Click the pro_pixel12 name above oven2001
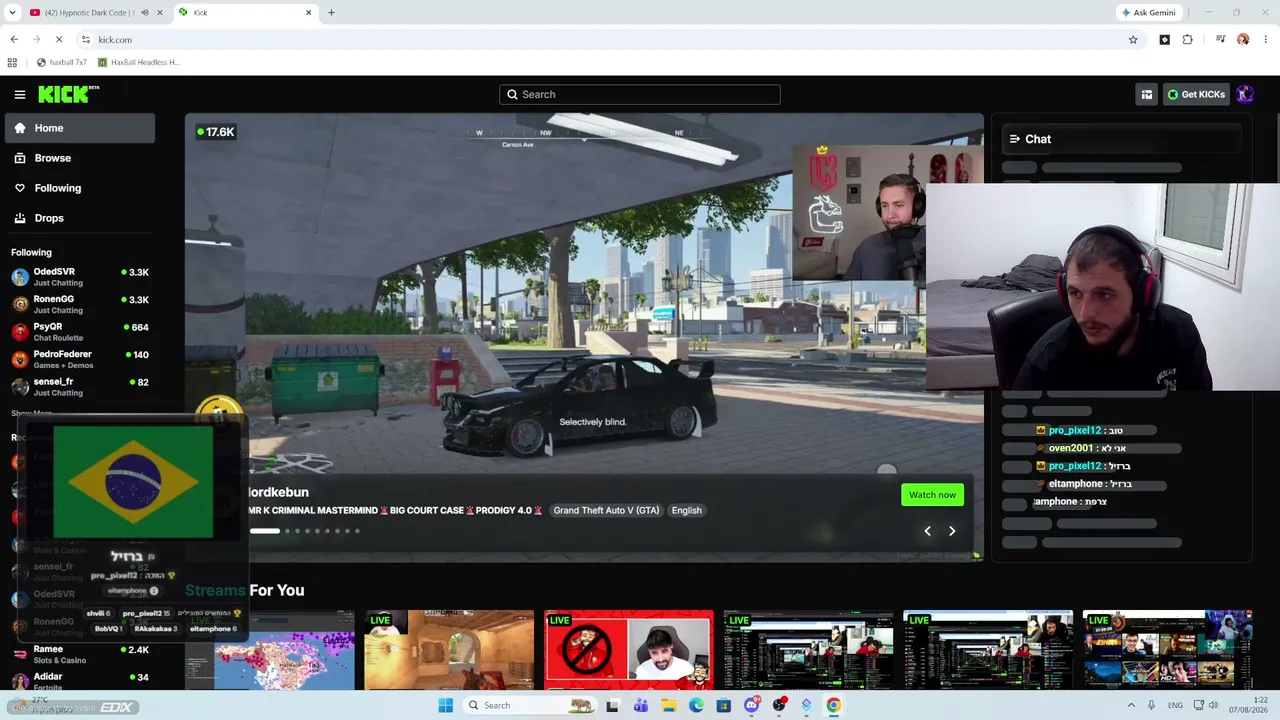 coord(1074,430)
